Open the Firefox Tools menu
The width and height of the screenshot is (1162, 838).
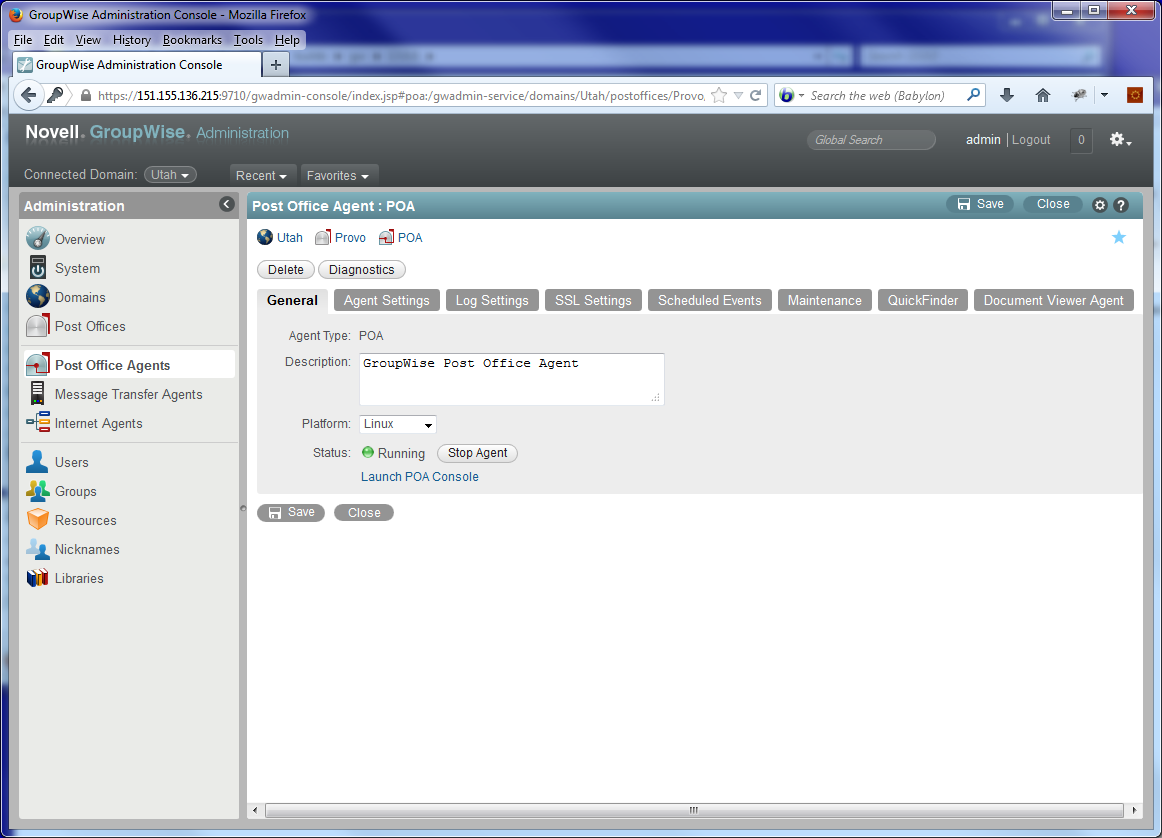pyautogui.click(x=248, y=40)
